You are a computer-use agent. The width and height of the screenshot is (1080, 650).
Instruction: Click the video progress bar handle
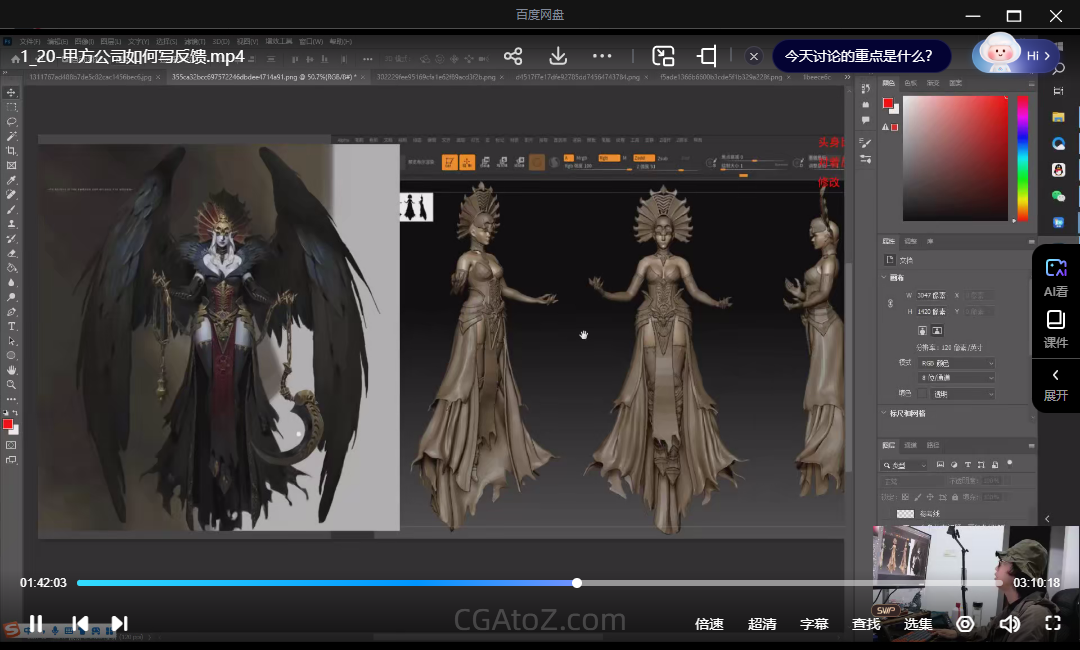(x=577, y=583)
